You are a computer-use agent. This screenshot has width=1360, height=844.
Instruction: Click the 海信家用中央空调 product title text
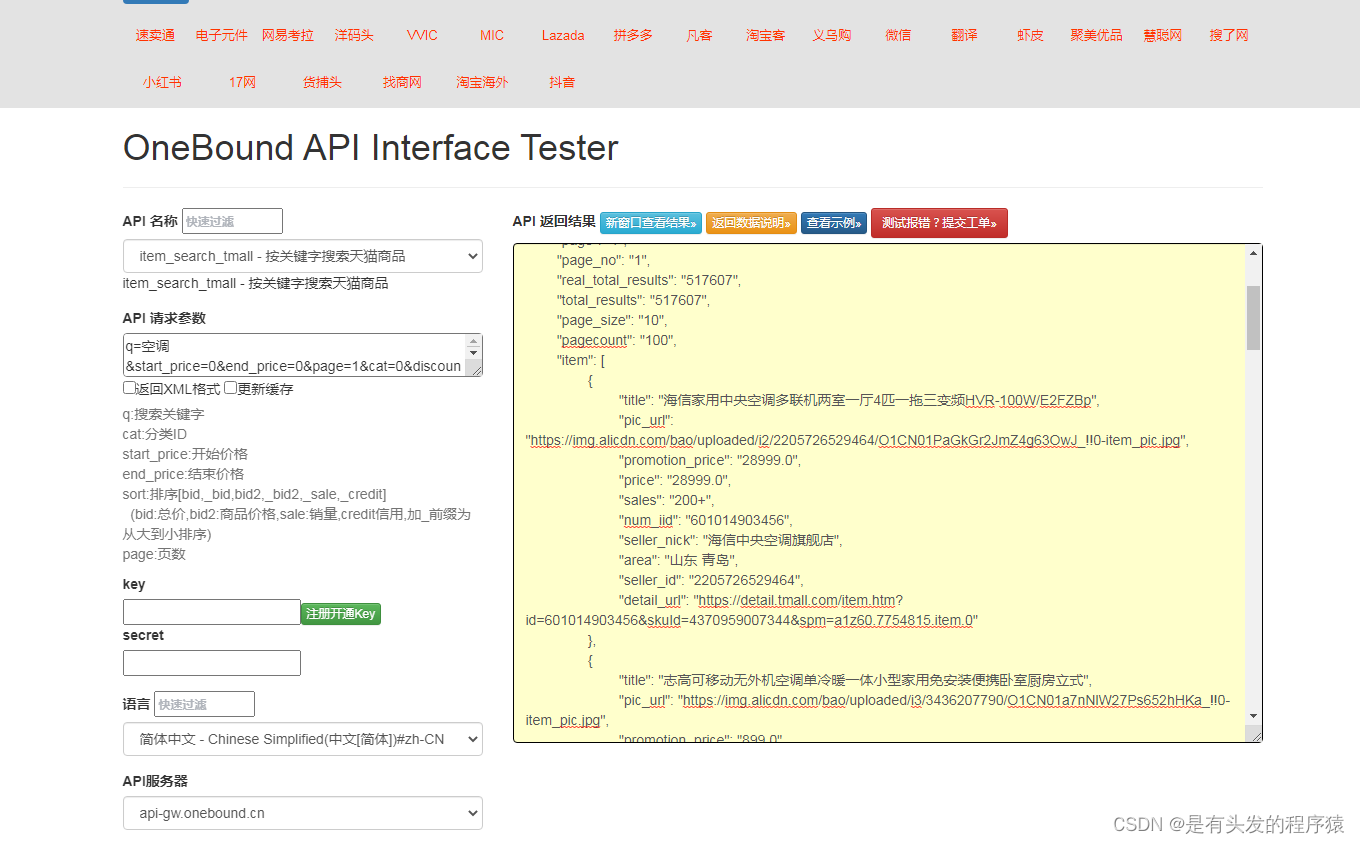coord(879,400)
